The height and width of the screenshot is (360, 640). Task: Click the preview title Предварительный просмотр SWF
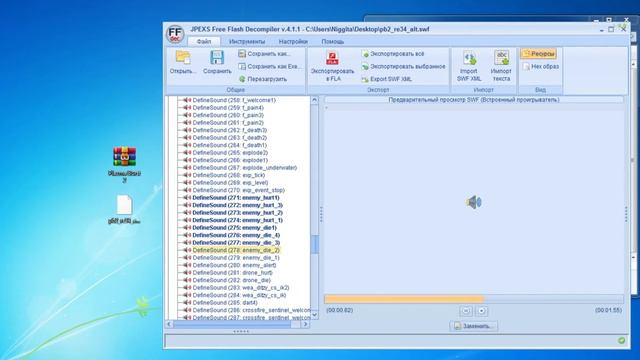[x=473, y=100]
